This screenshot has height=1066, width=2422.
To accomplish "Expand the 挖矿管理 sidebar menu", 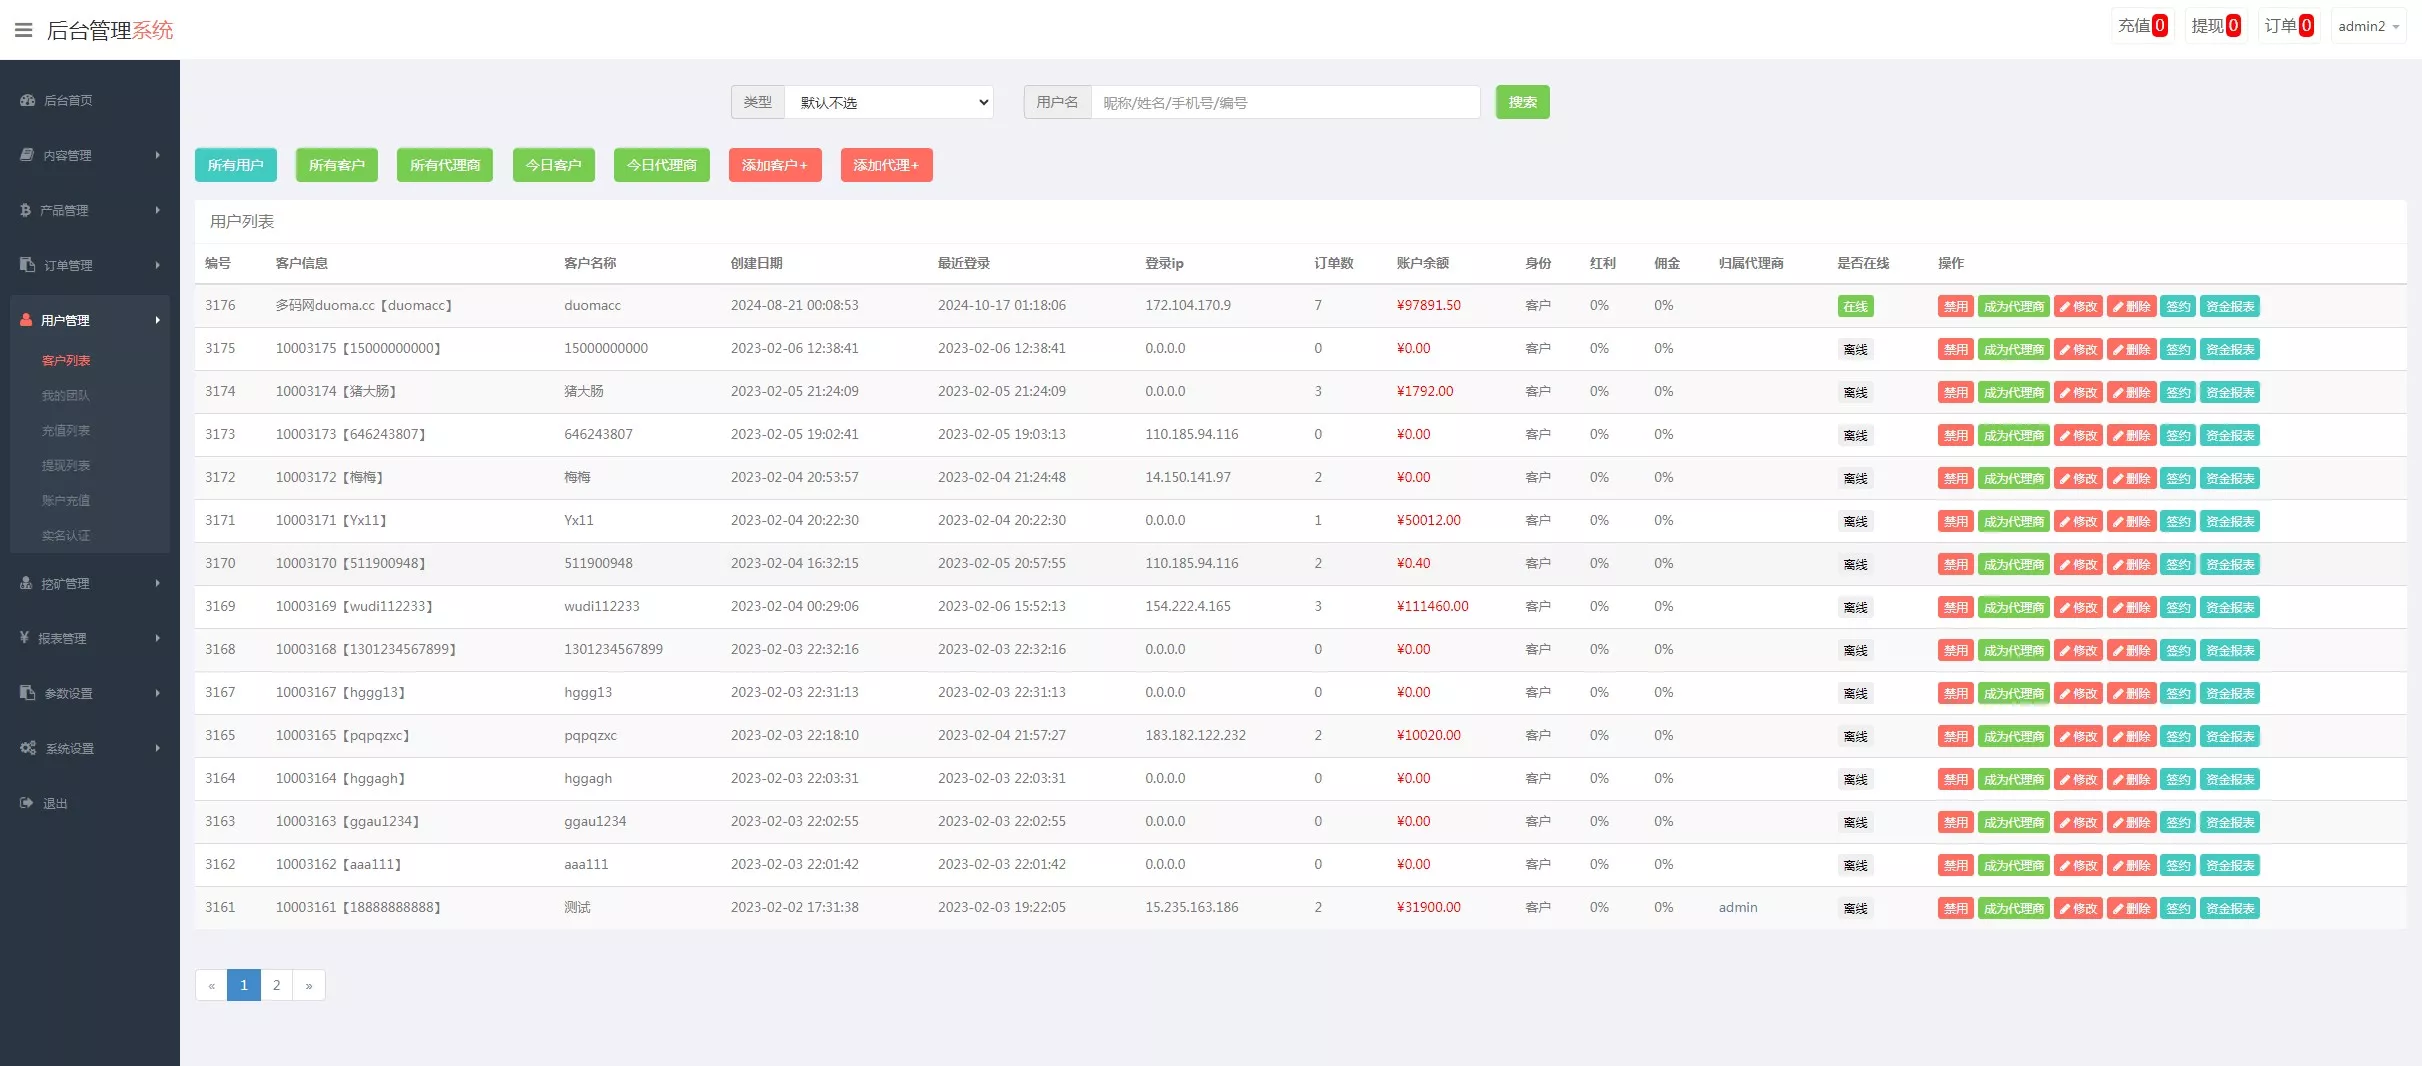I will coord(90,583).
